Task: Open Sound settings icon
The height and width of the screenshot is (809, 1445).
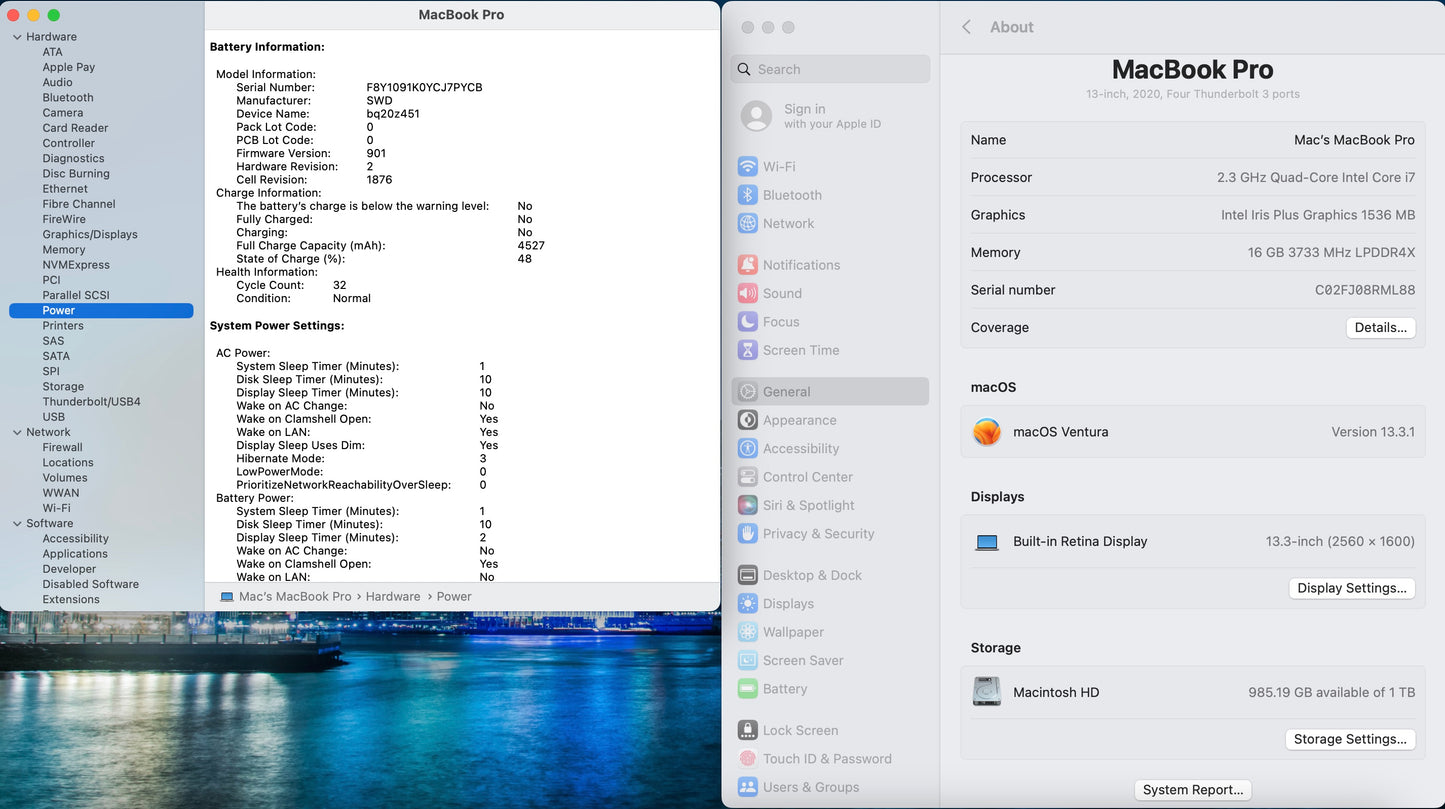Action: pyautogui.click(x=747, y=293)
